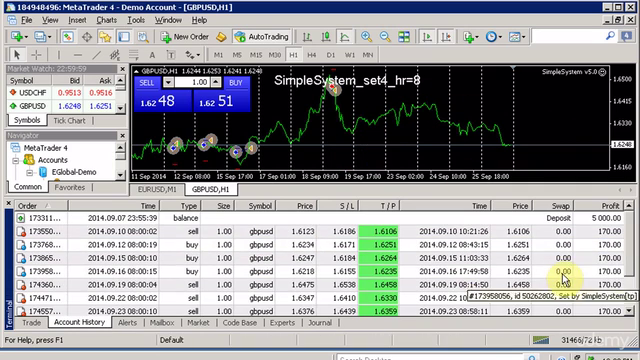Select the Crosshair tool
Viewport: 640px width, 360px height.
click(x=36, y=55)
